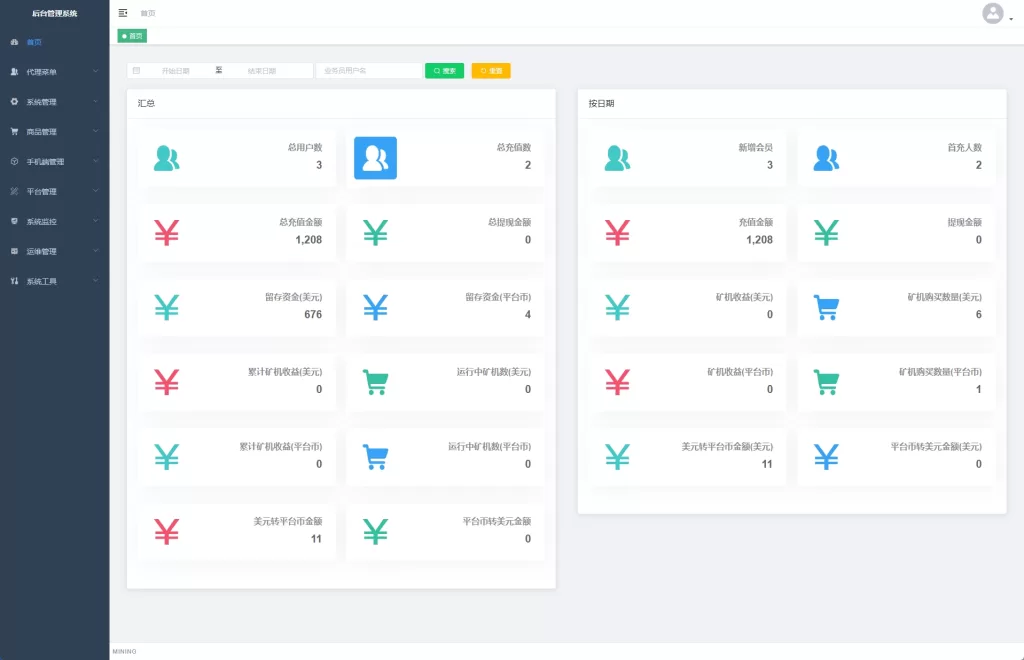Click the blue 总充值数 users icon
1024x660 pixels.
376,158
